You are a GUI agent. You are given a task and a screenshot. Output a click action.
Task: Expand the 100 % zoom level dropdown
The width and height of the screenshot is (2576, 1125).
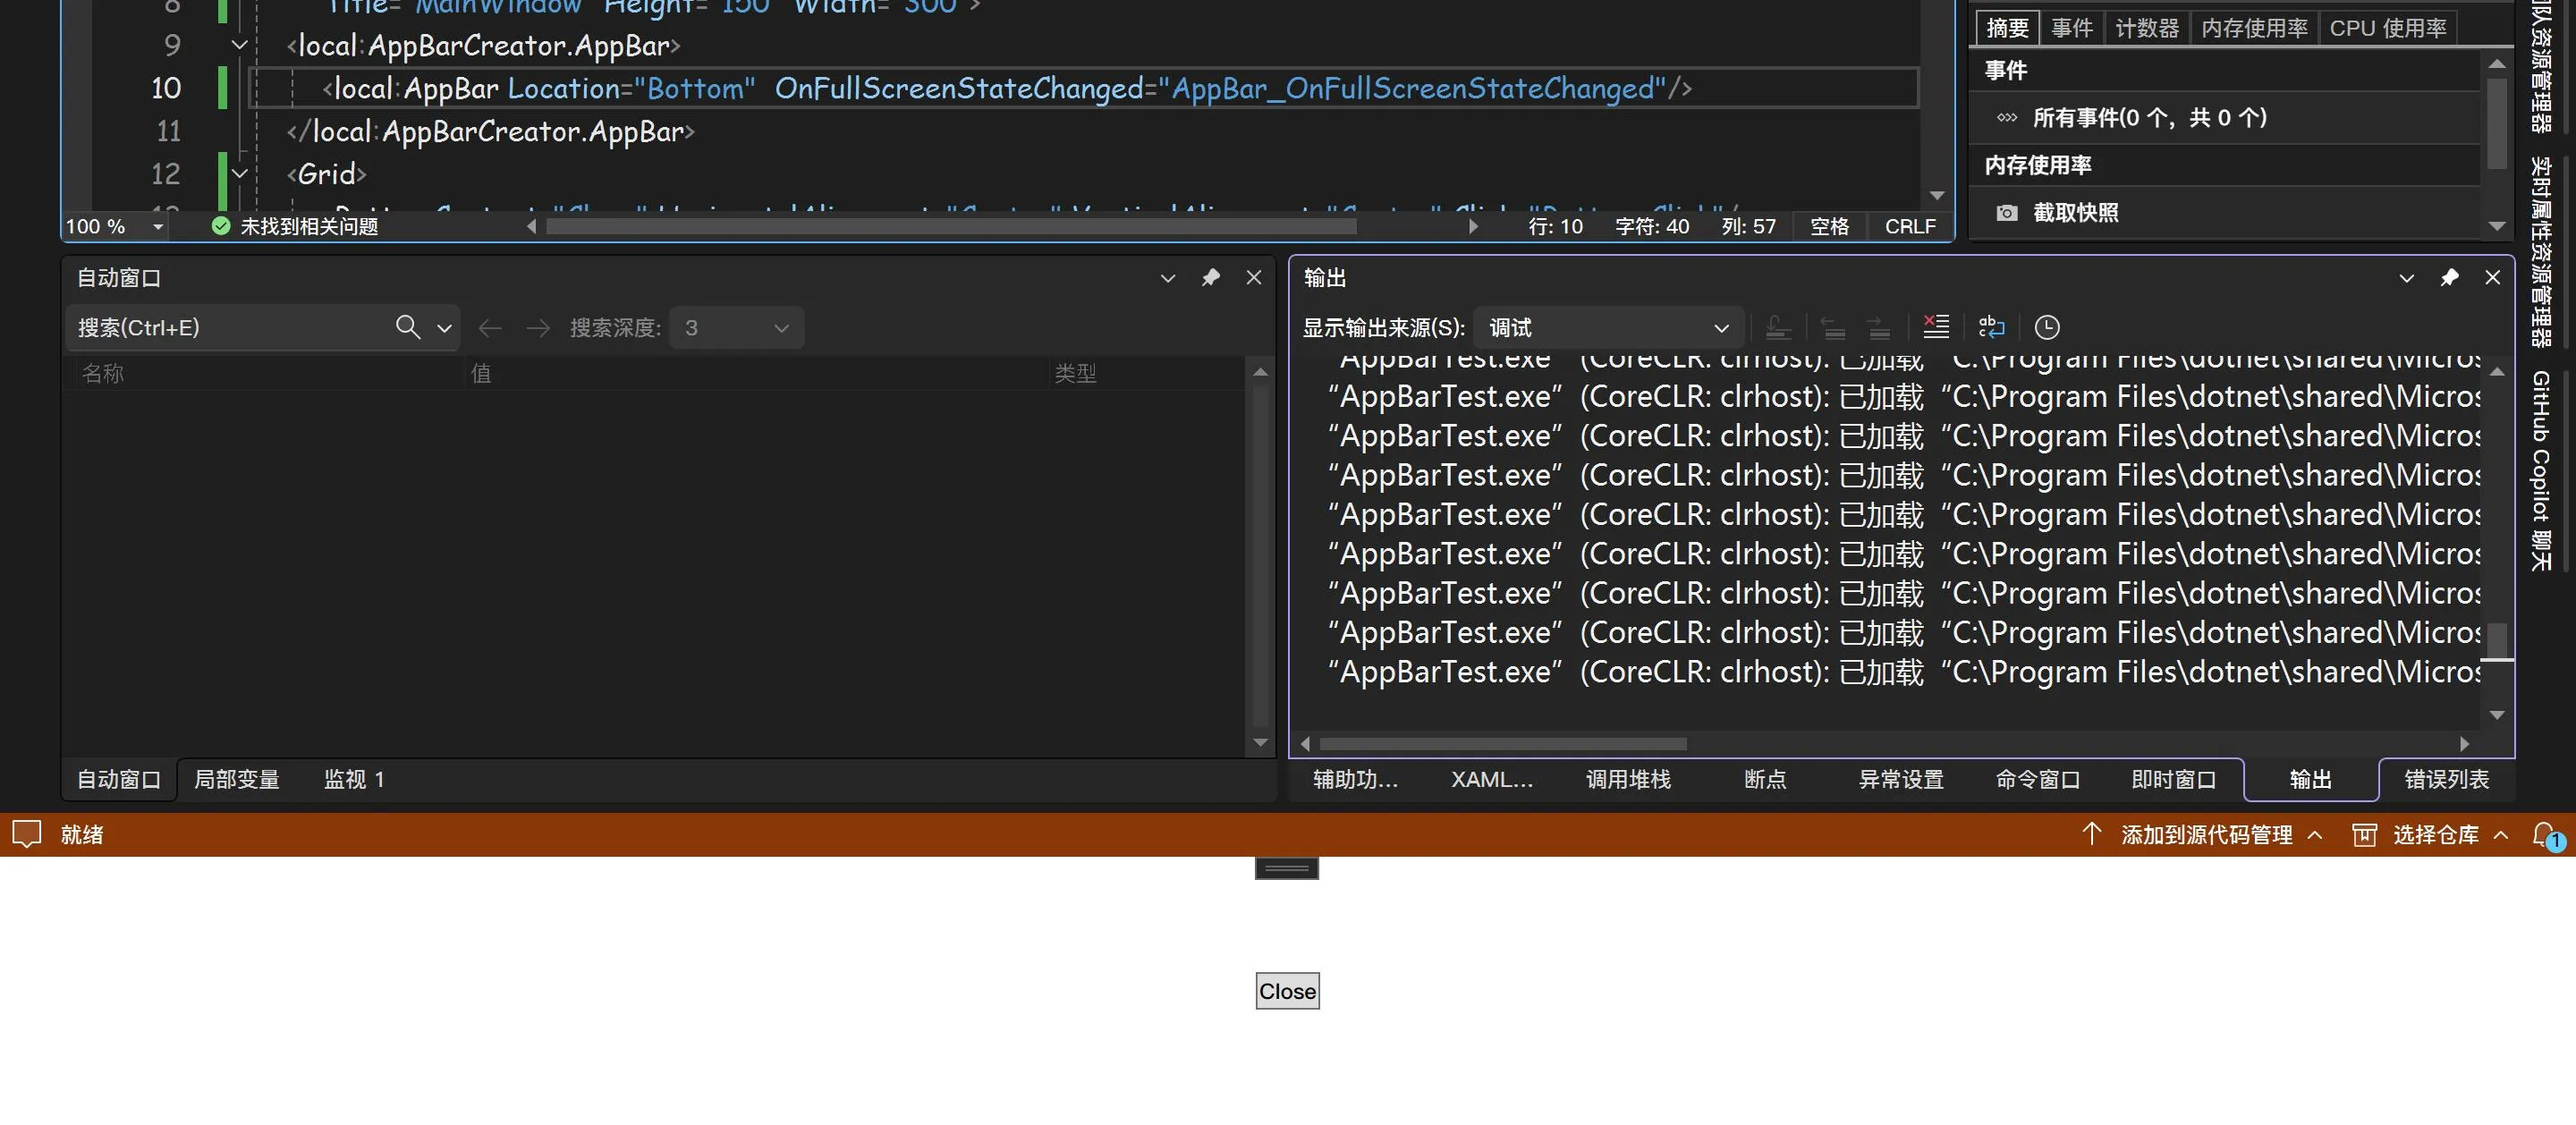(157, 227)
